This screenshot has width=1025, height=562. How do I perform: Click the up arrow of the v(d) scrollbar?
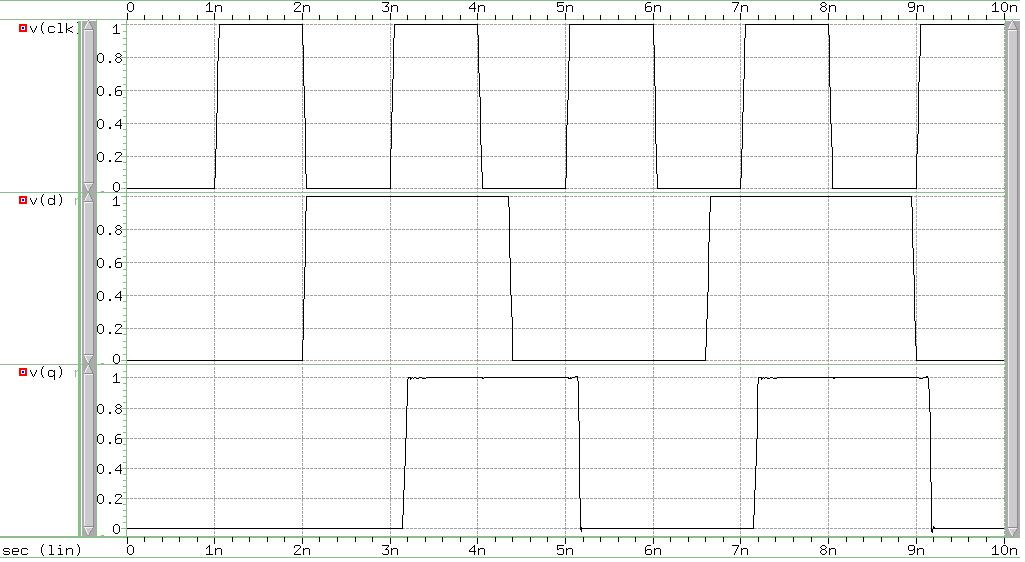click(89, 197)
